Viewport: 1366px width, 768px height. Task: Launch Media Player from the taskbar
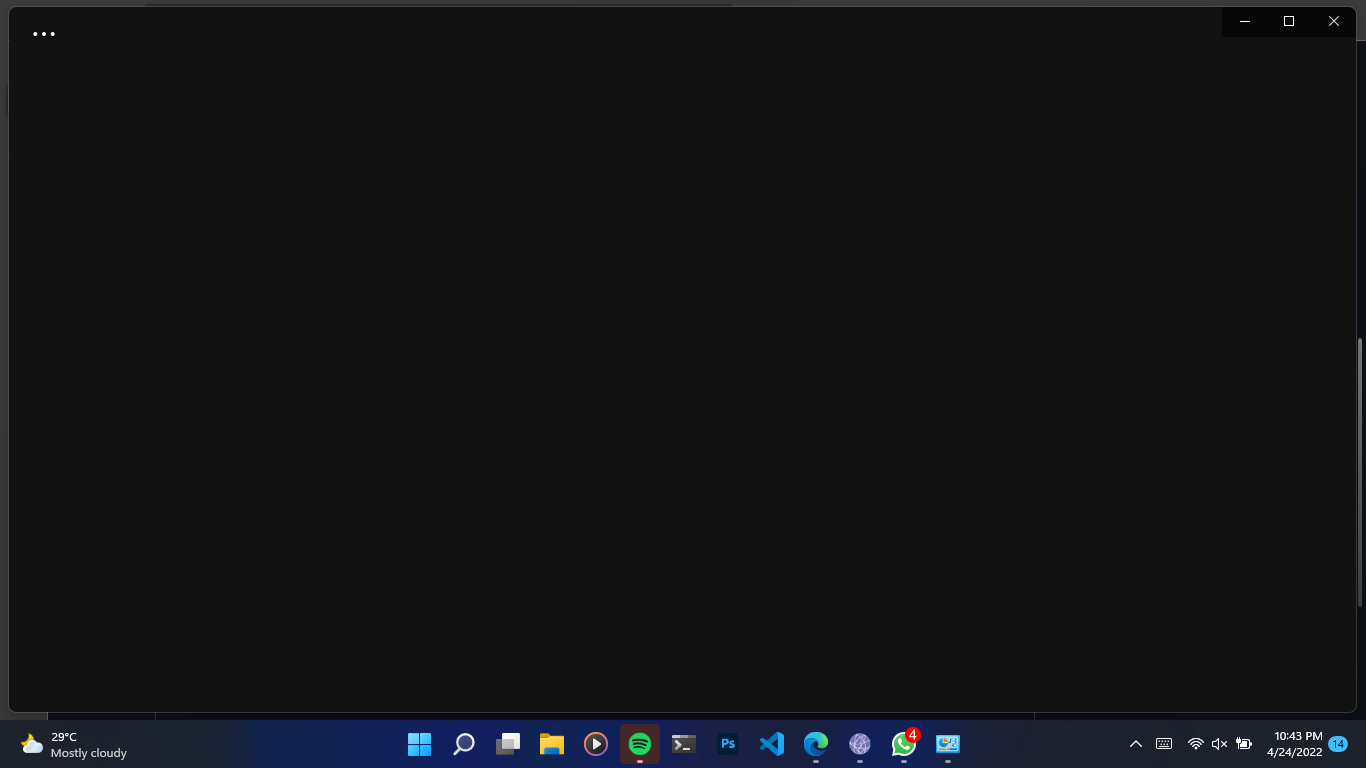pyautogui.click(x=595, y=744)
